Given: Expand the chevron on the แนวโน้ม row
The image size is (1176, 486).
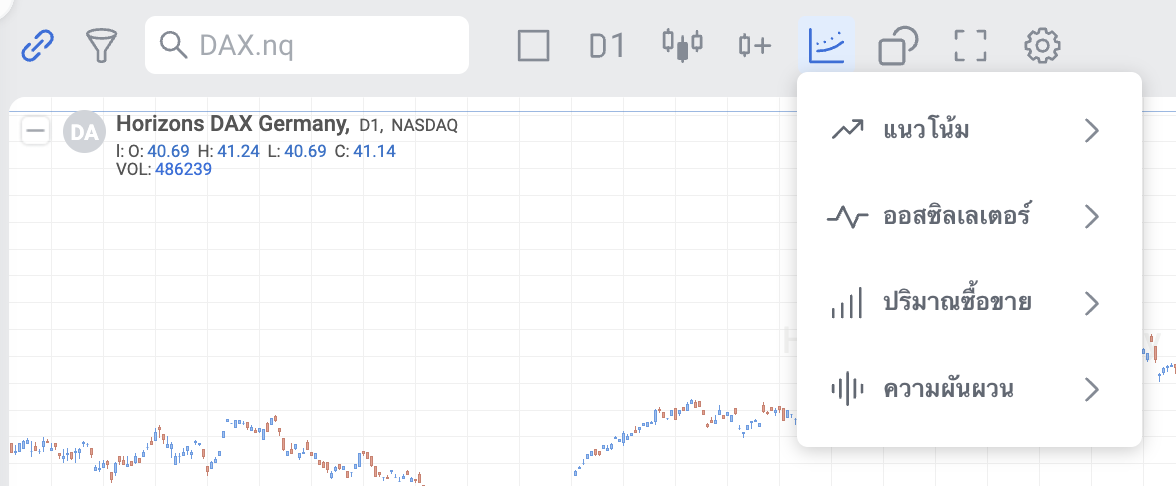Looking at the screenshot, I should point(1092,130).
